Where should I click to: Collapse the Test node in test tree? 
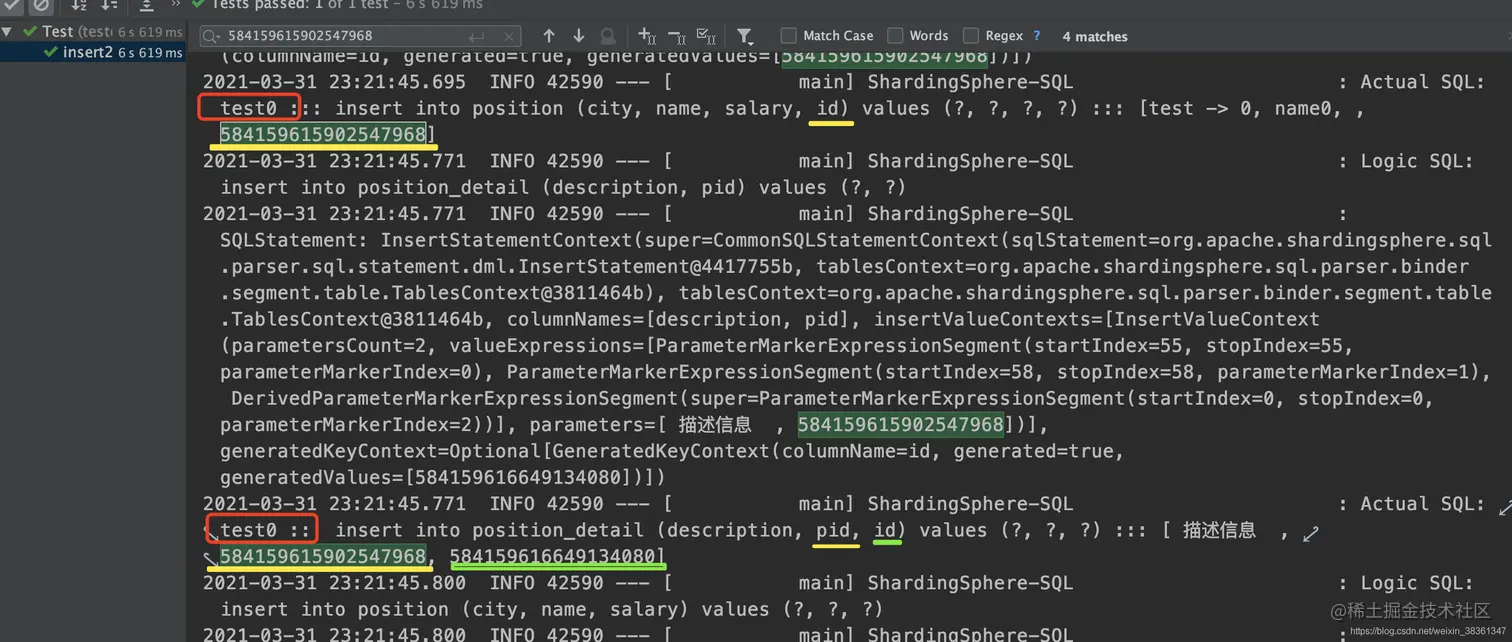7,31
